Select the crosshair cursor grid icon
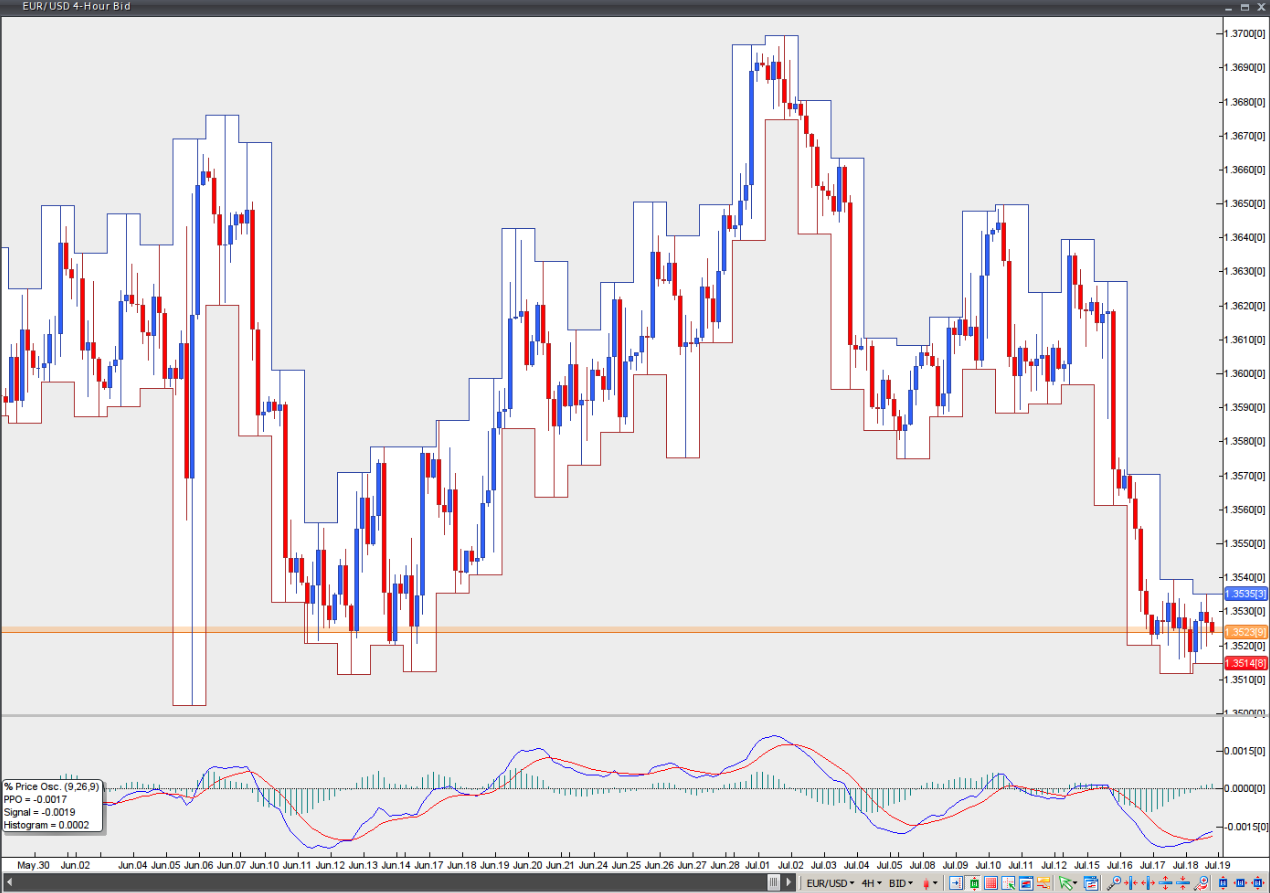 (1008, 883)
